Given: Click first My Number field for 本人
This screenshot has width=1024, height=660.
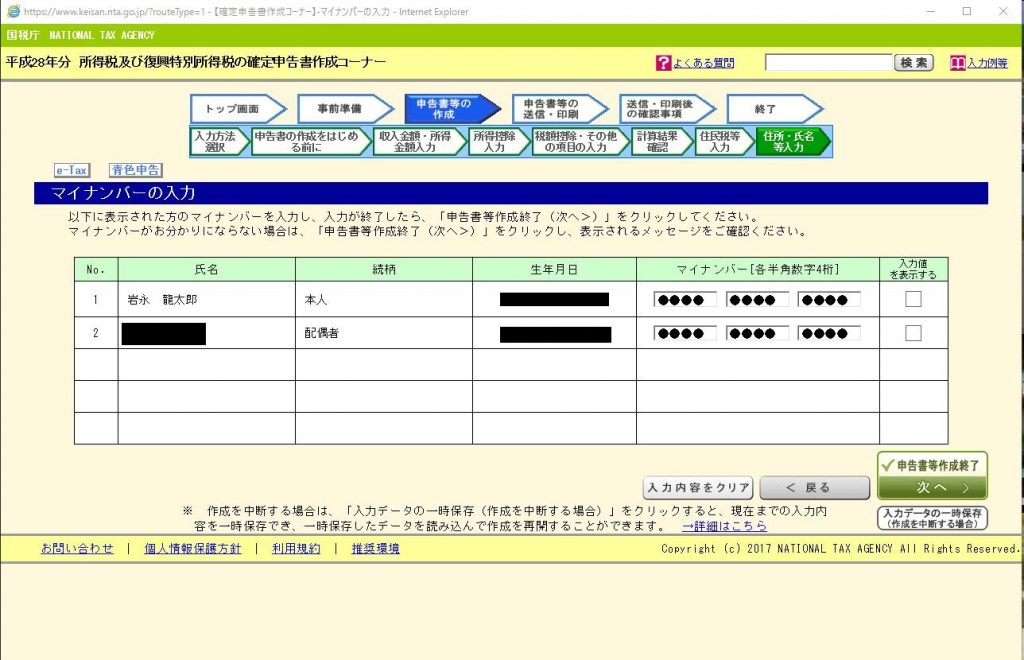Looking at the screenshot, I should 685,300.
